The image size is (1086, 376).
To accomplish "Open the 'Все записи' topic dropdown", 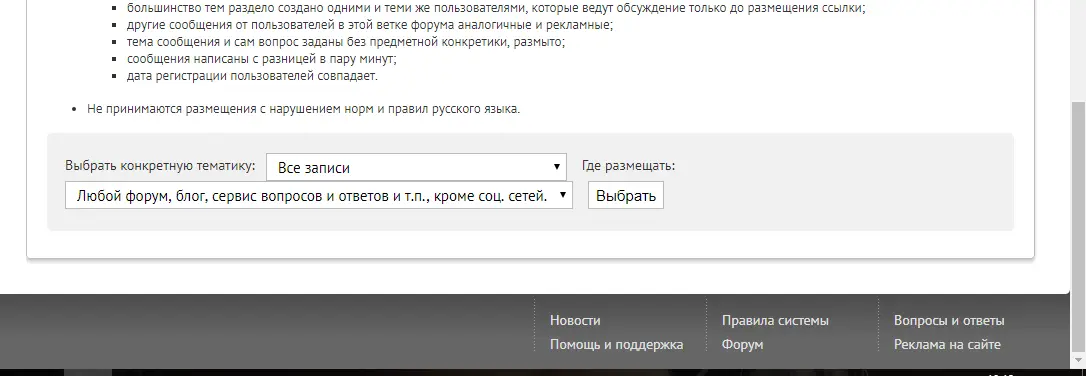I will coord(416,167).
